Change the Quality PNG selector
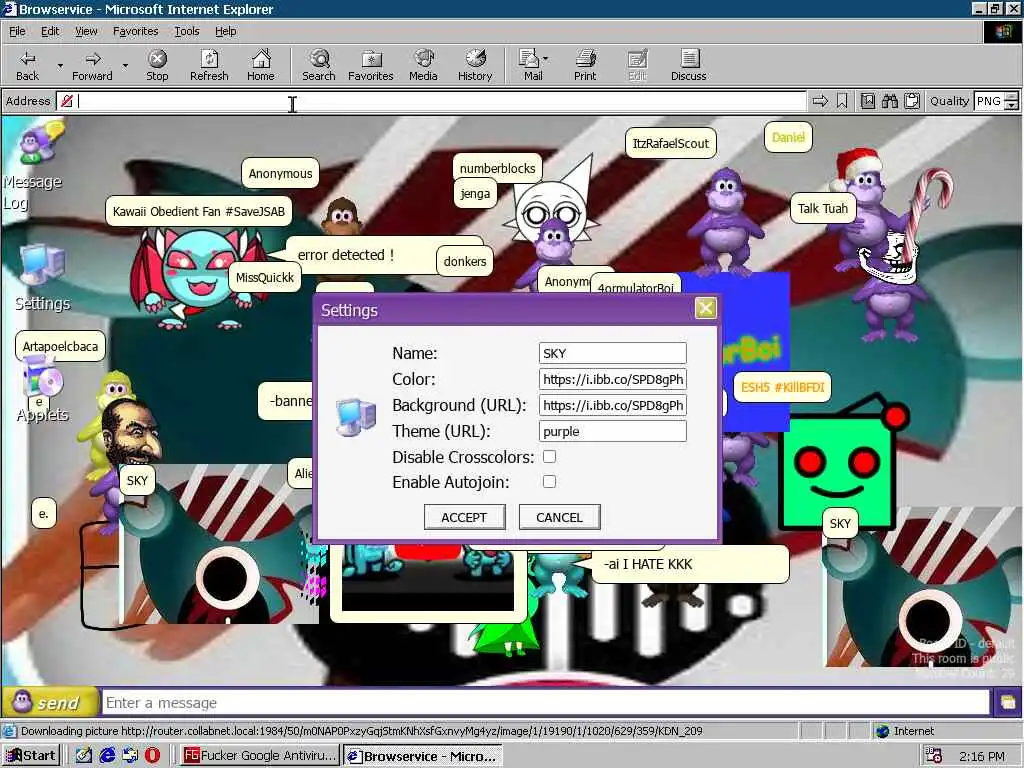 (996, 101)
